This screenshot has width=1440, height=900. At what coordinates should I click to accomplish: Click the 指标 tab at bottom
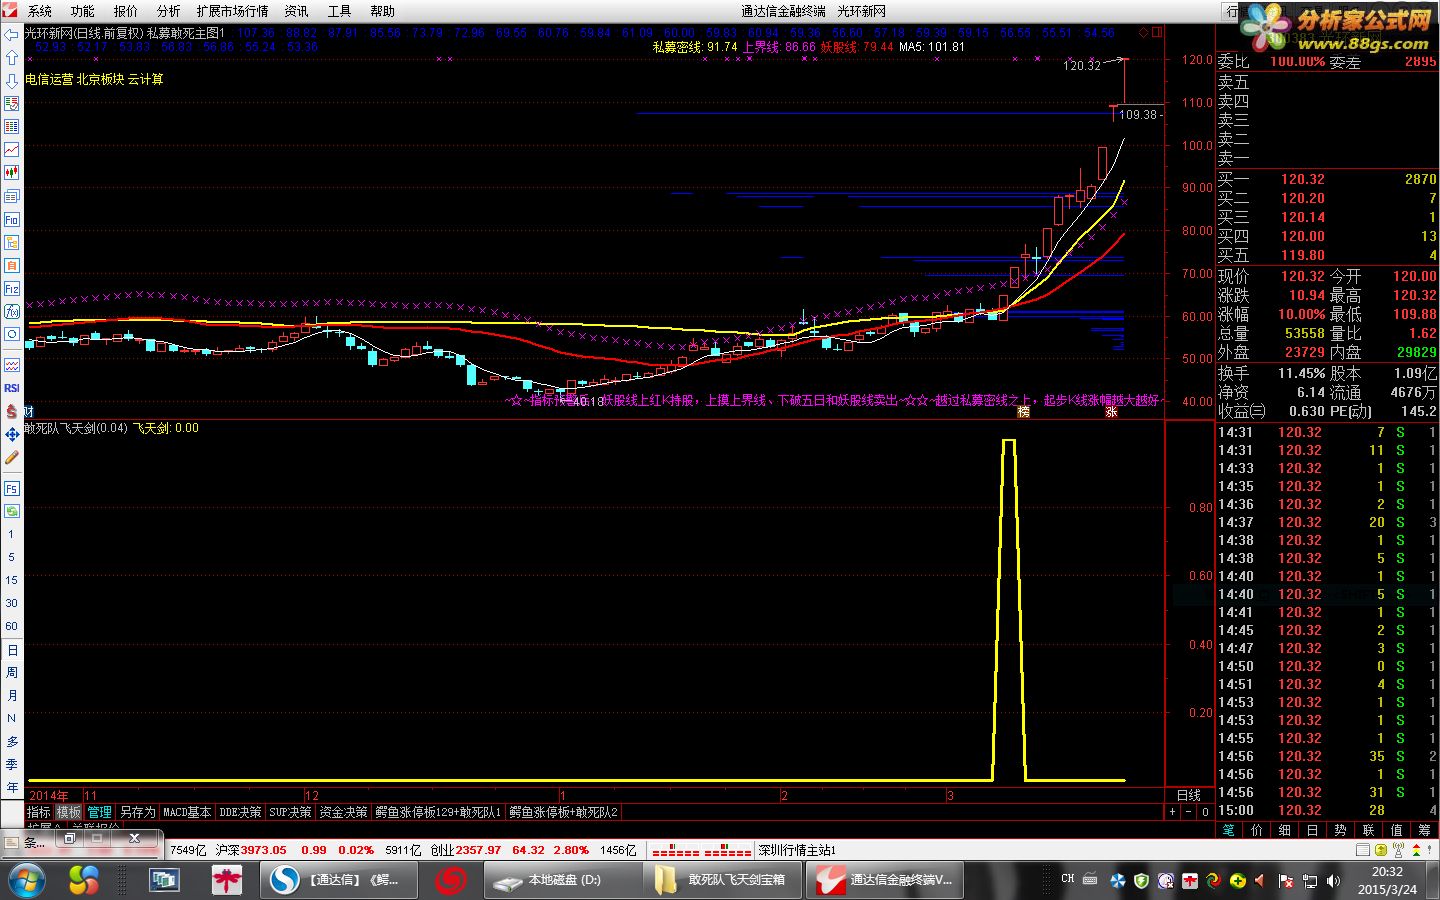click(39, 813)
